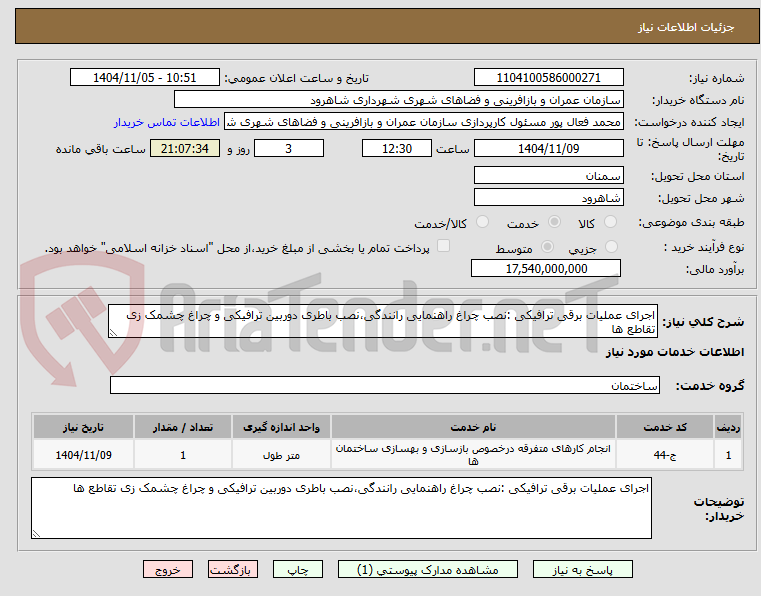Viewport: 761px width, 596px height.
Task: Click the شماره نیاز label
Action: 716,78
